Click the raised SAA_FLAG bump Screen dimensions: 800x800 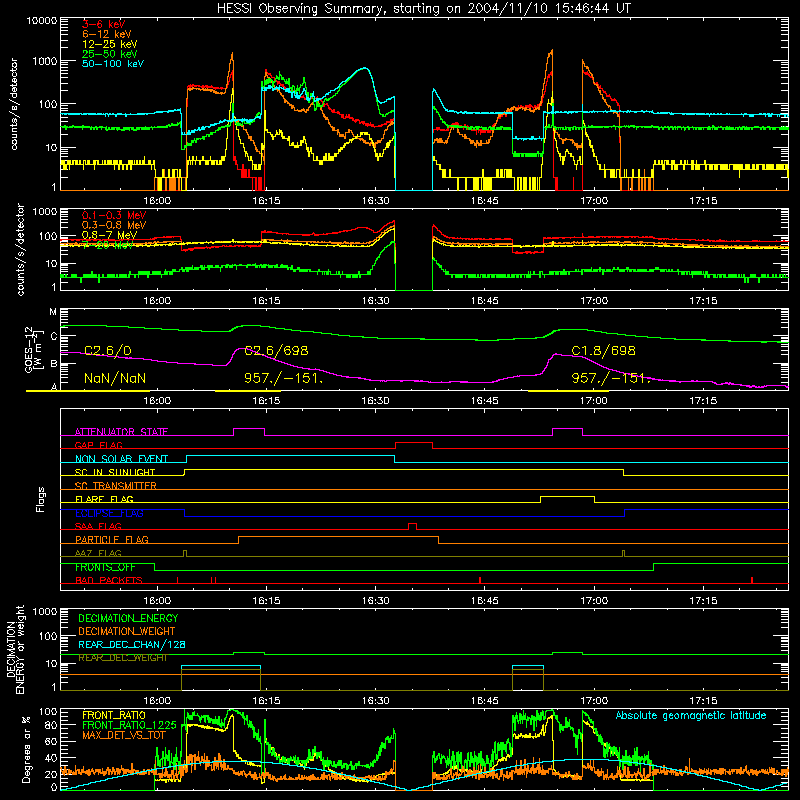[412, 524]
